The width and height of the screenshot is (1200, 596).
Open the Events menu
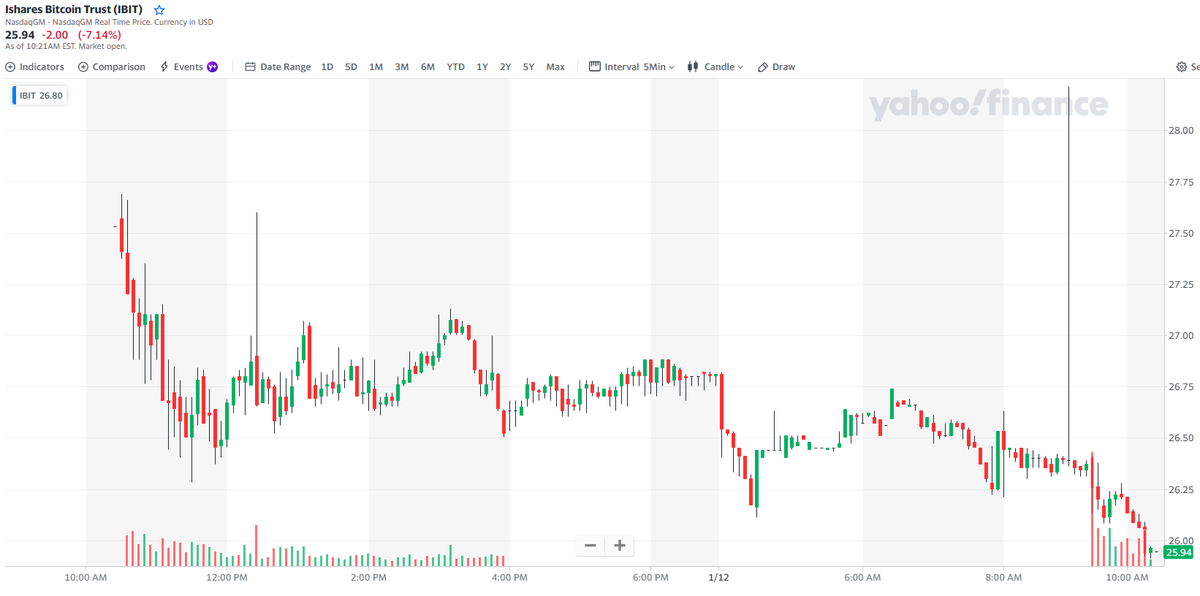[x=188, y=67]
